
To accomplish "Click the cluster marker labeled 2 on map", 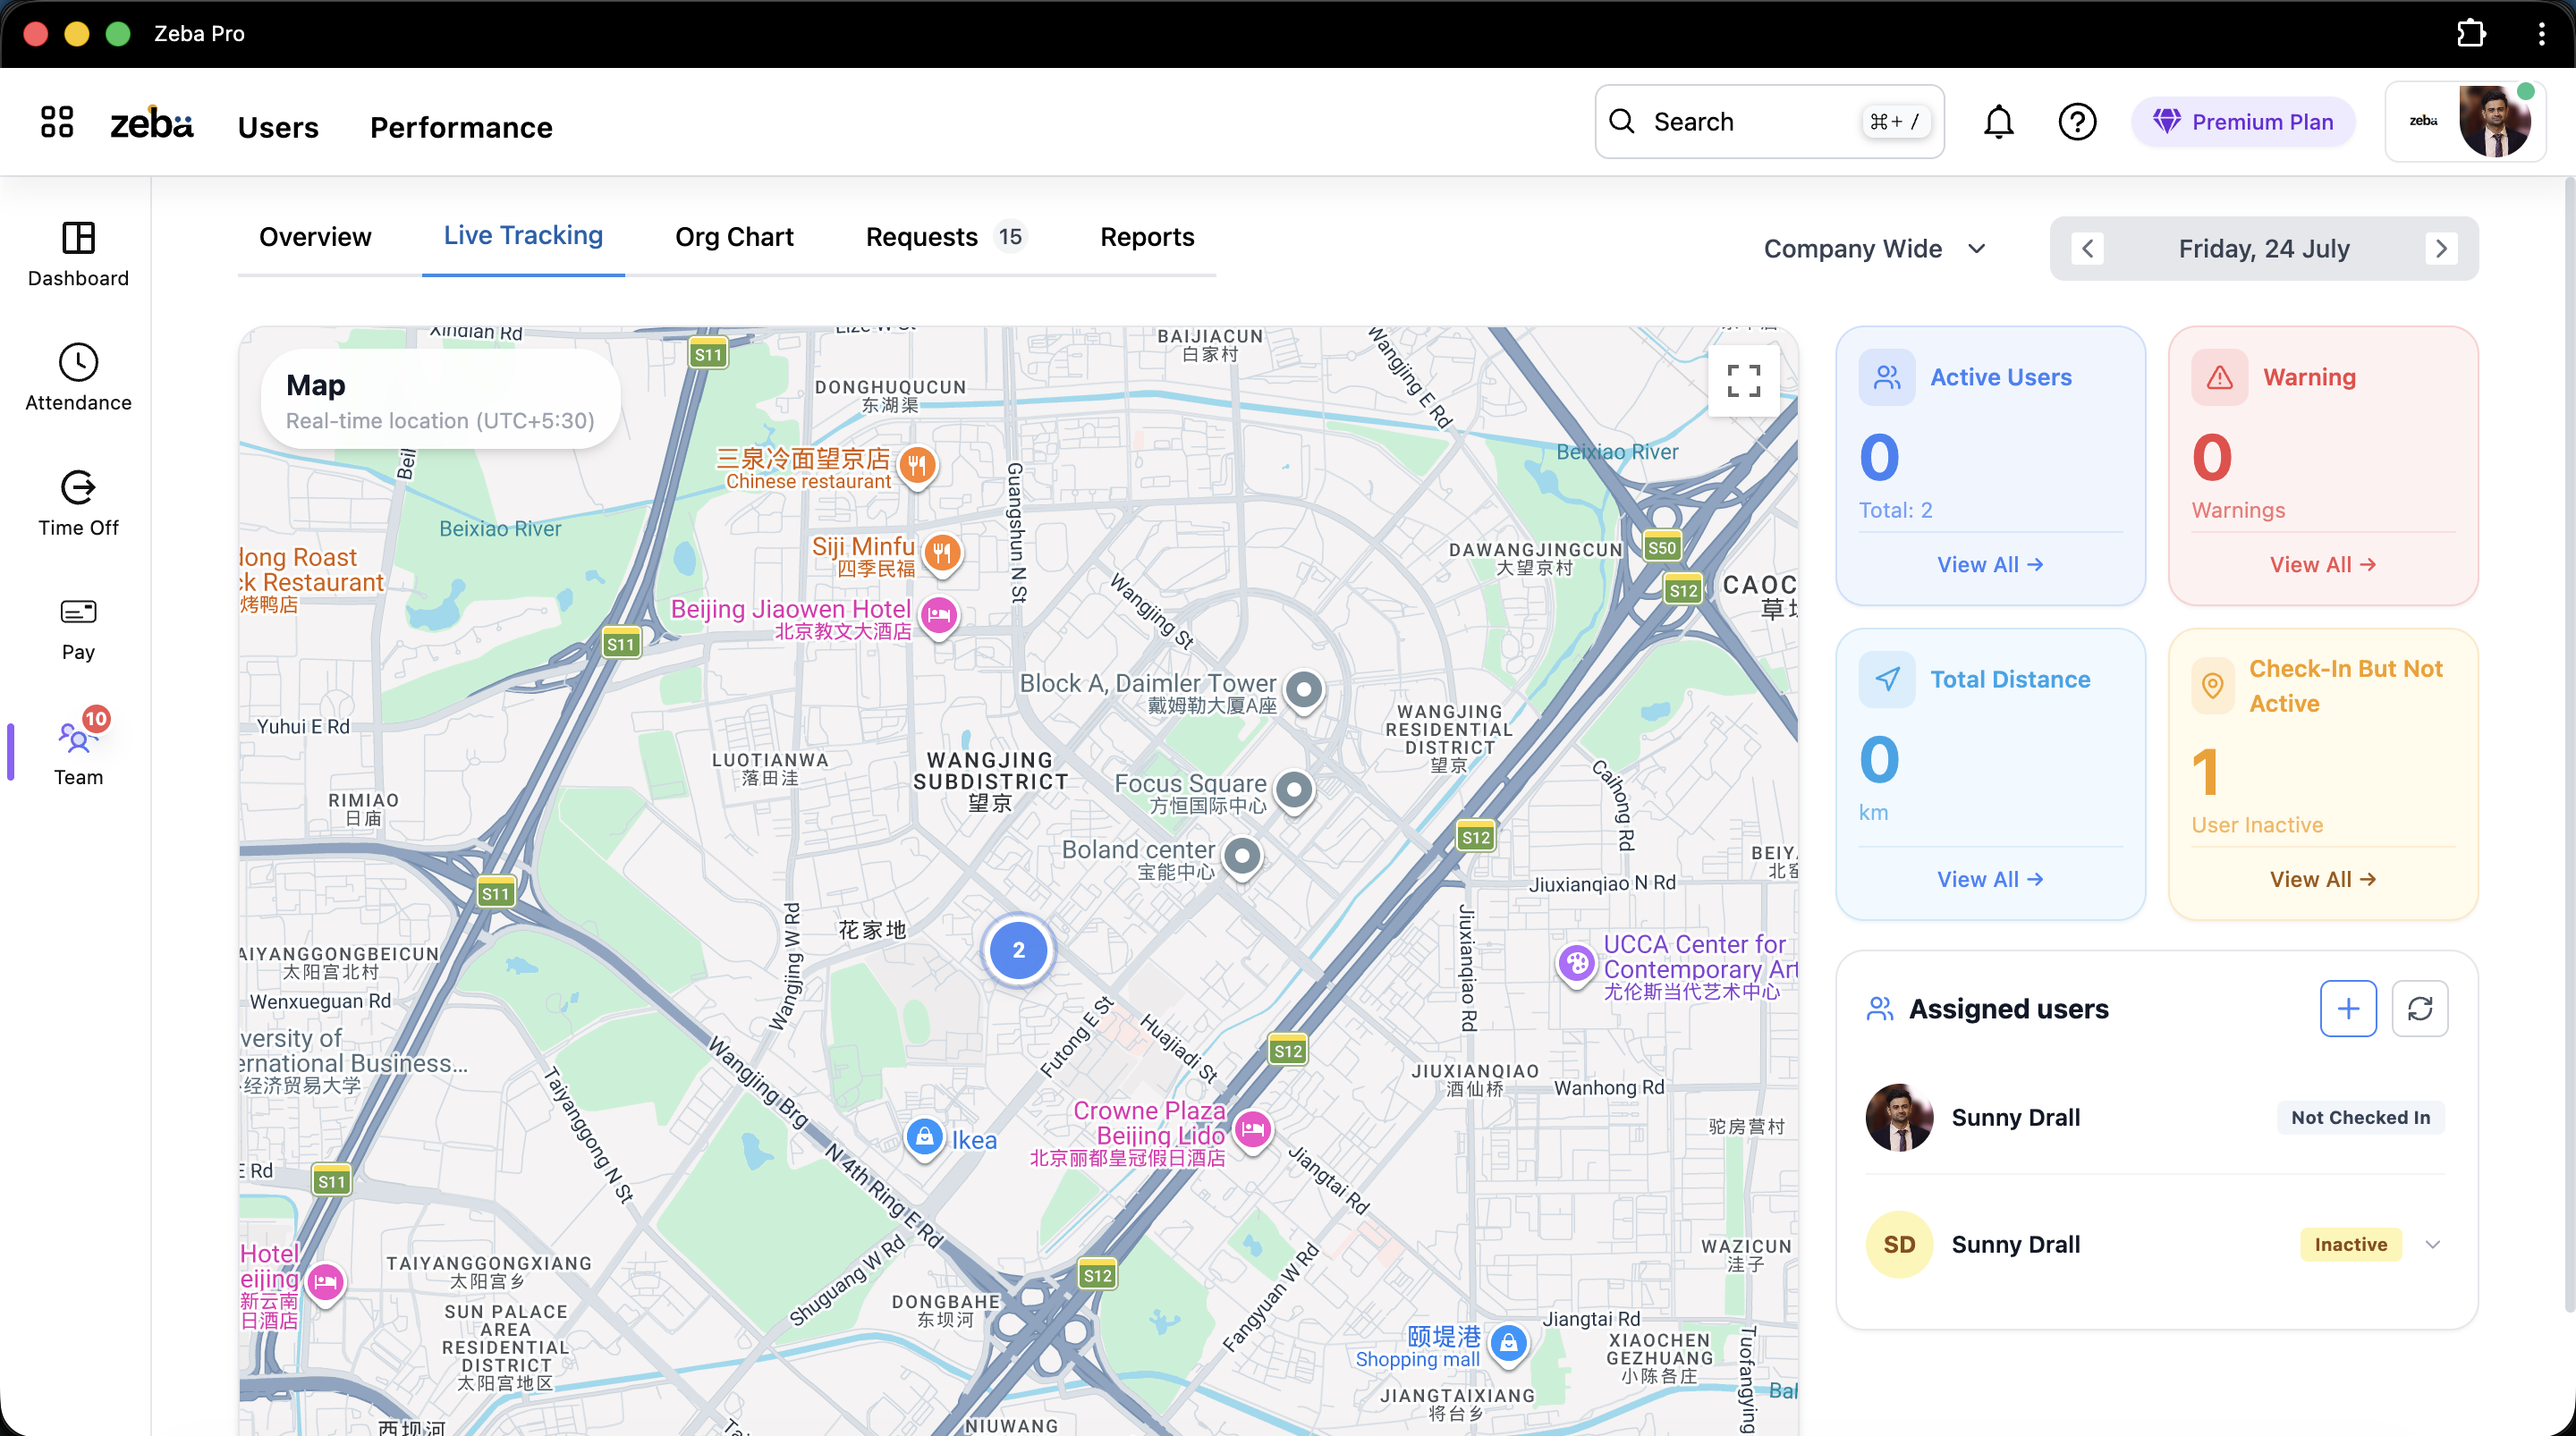I will pos(1018,950).
